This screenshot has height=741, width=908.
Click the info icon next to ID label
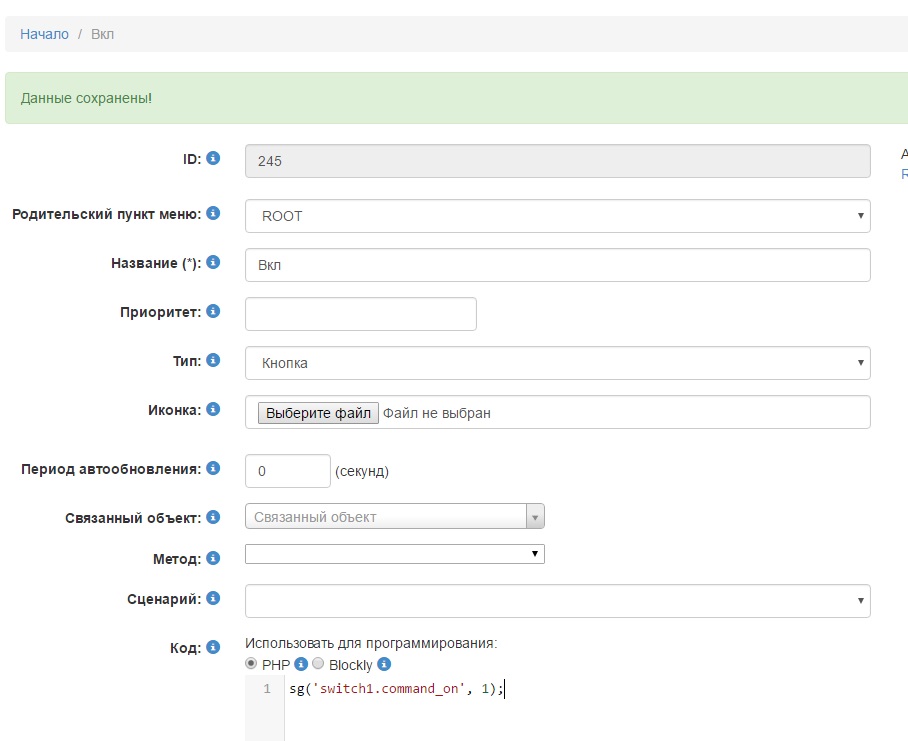click(213, 158)
